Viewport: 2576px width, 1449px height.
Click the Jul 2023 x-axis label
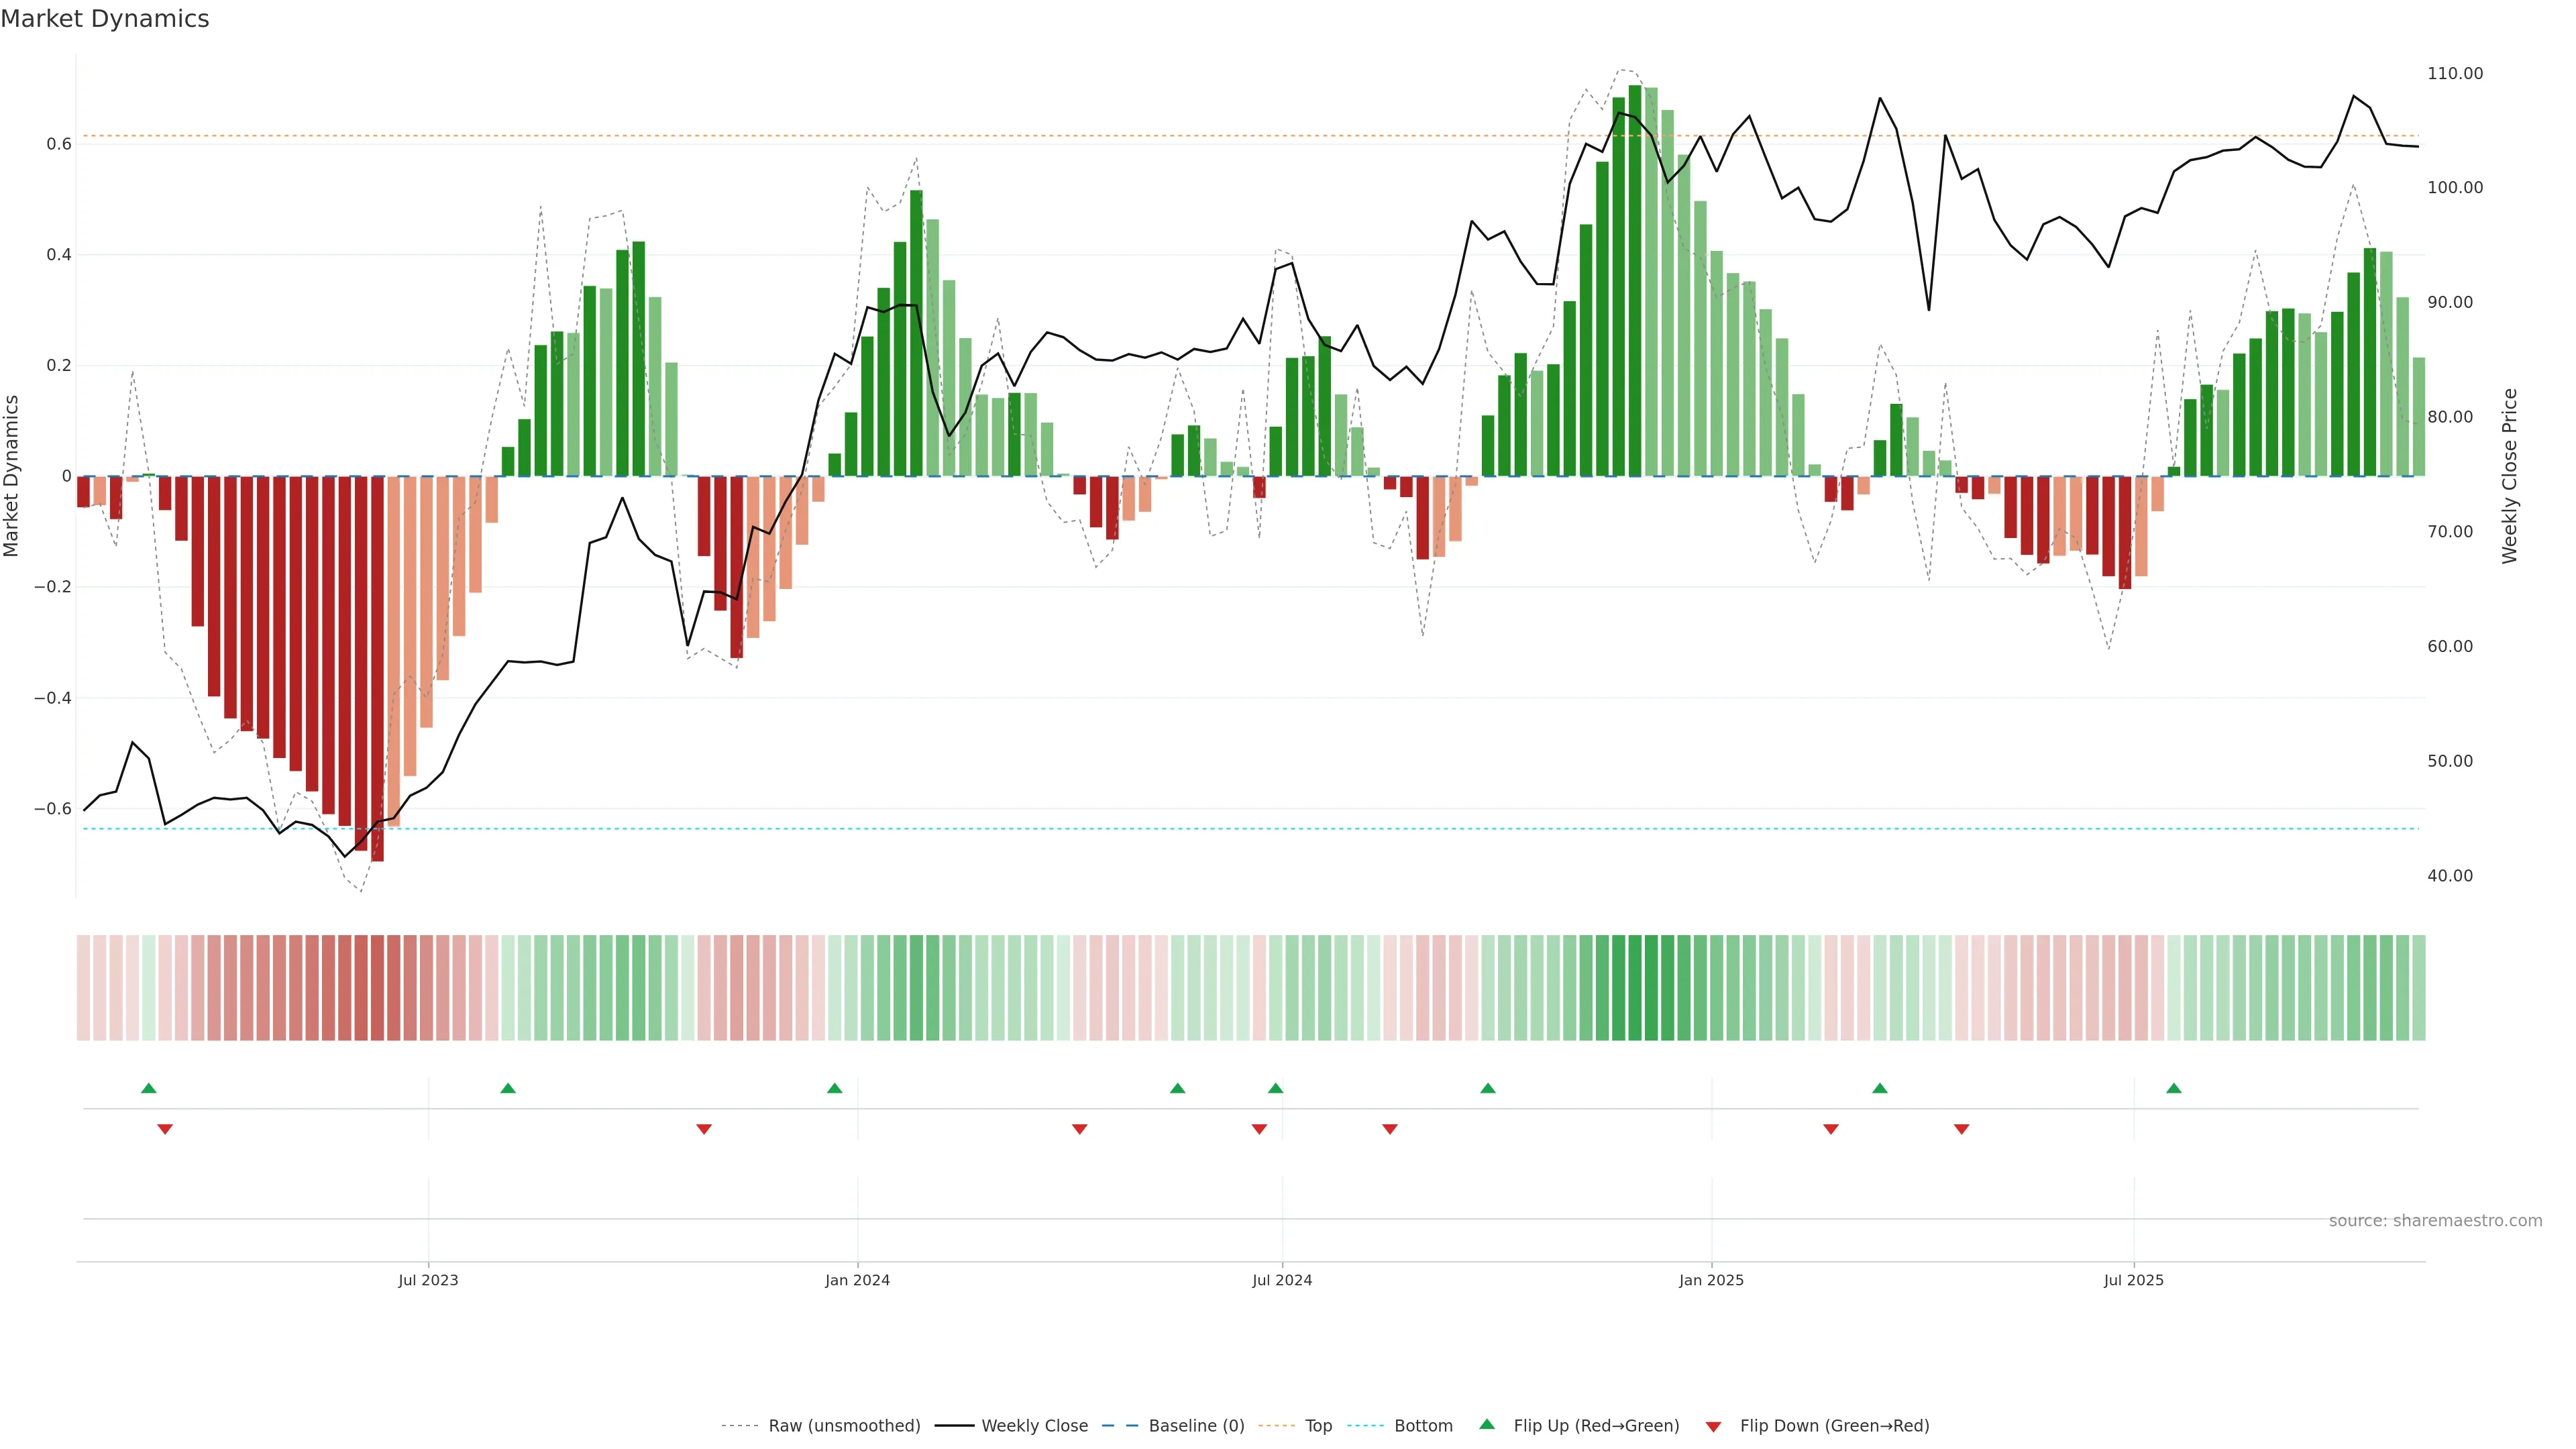(x=428, y=1280)
